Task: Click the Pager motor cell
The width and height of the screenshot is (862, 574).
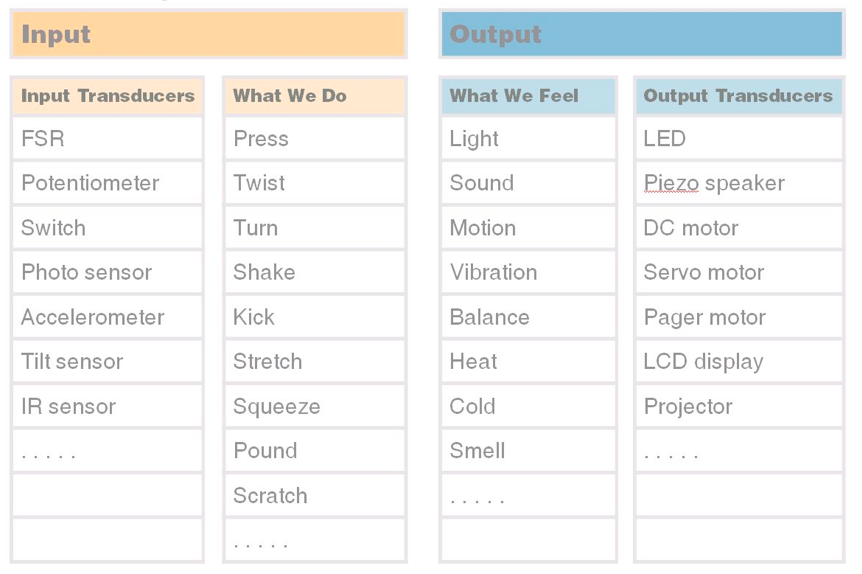Action: point(739,317)
